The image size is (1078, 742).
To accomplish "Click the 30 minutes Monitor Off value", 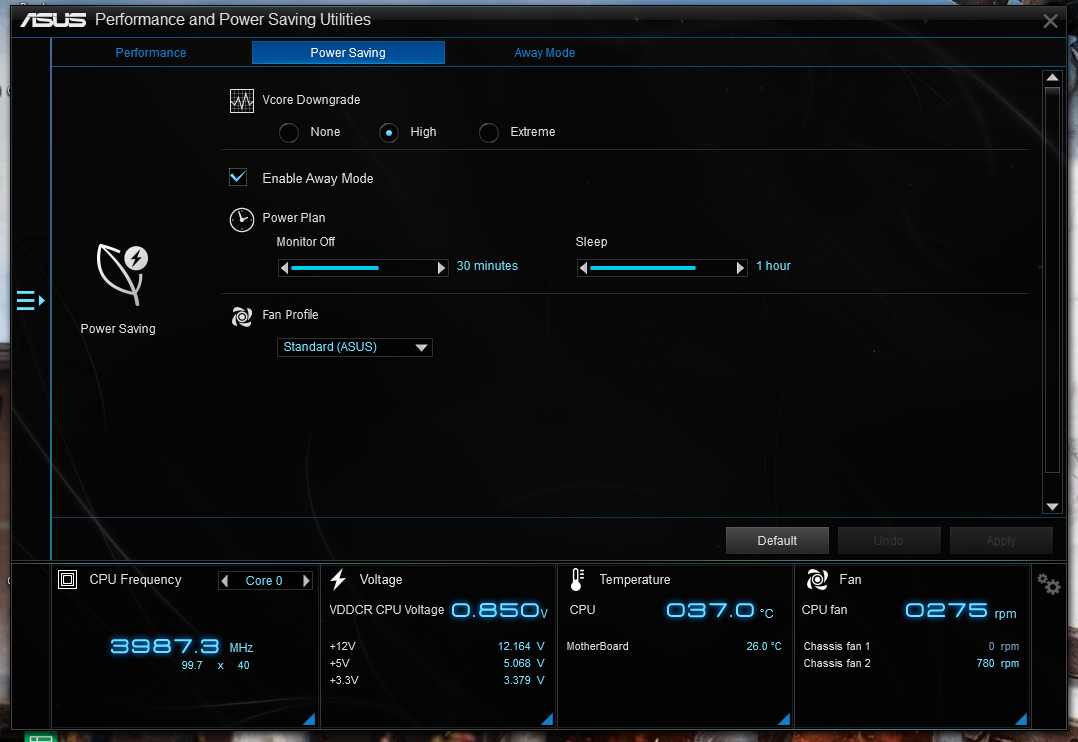I will (x=487, y=266).
